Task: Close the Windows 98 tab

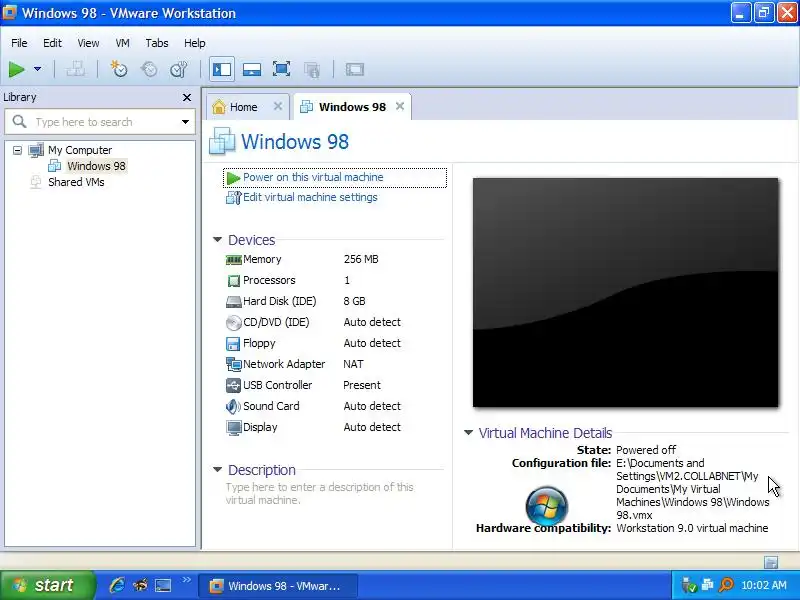Action: click(x=400, y=106)
